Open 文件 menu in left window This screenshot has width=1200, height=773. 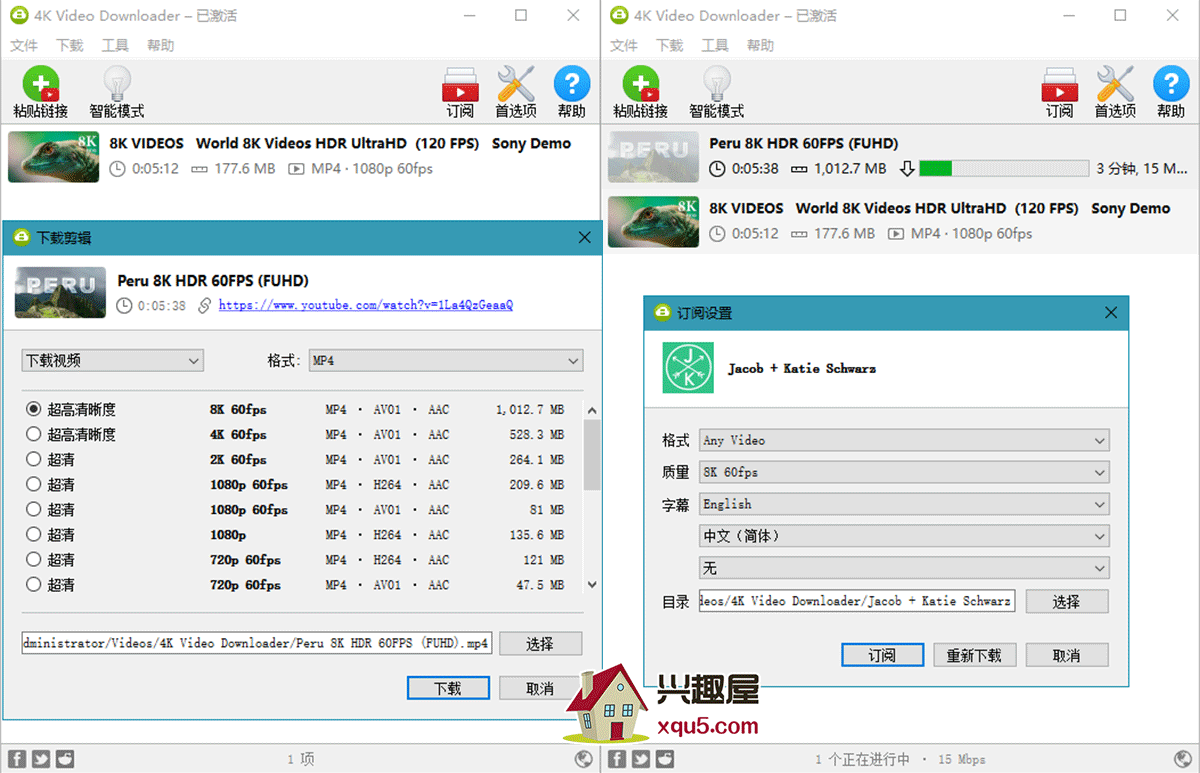[24, 45]
